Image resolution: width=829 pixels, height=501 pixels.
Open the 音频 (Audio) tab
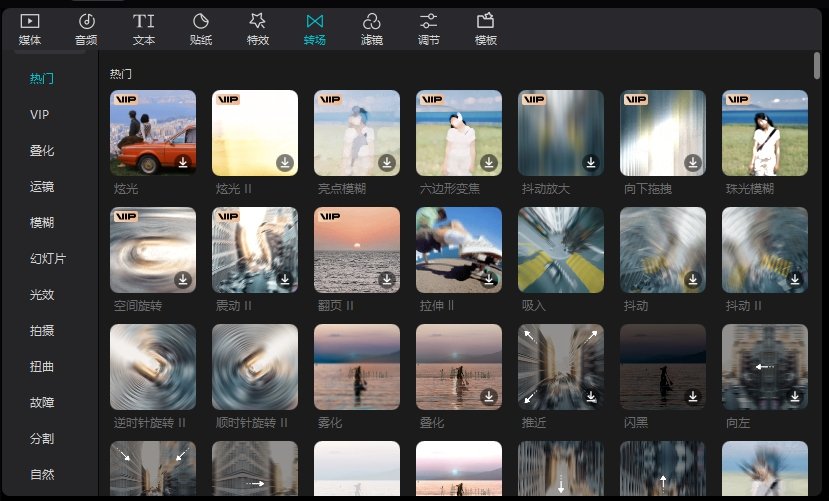pos(86,30)
